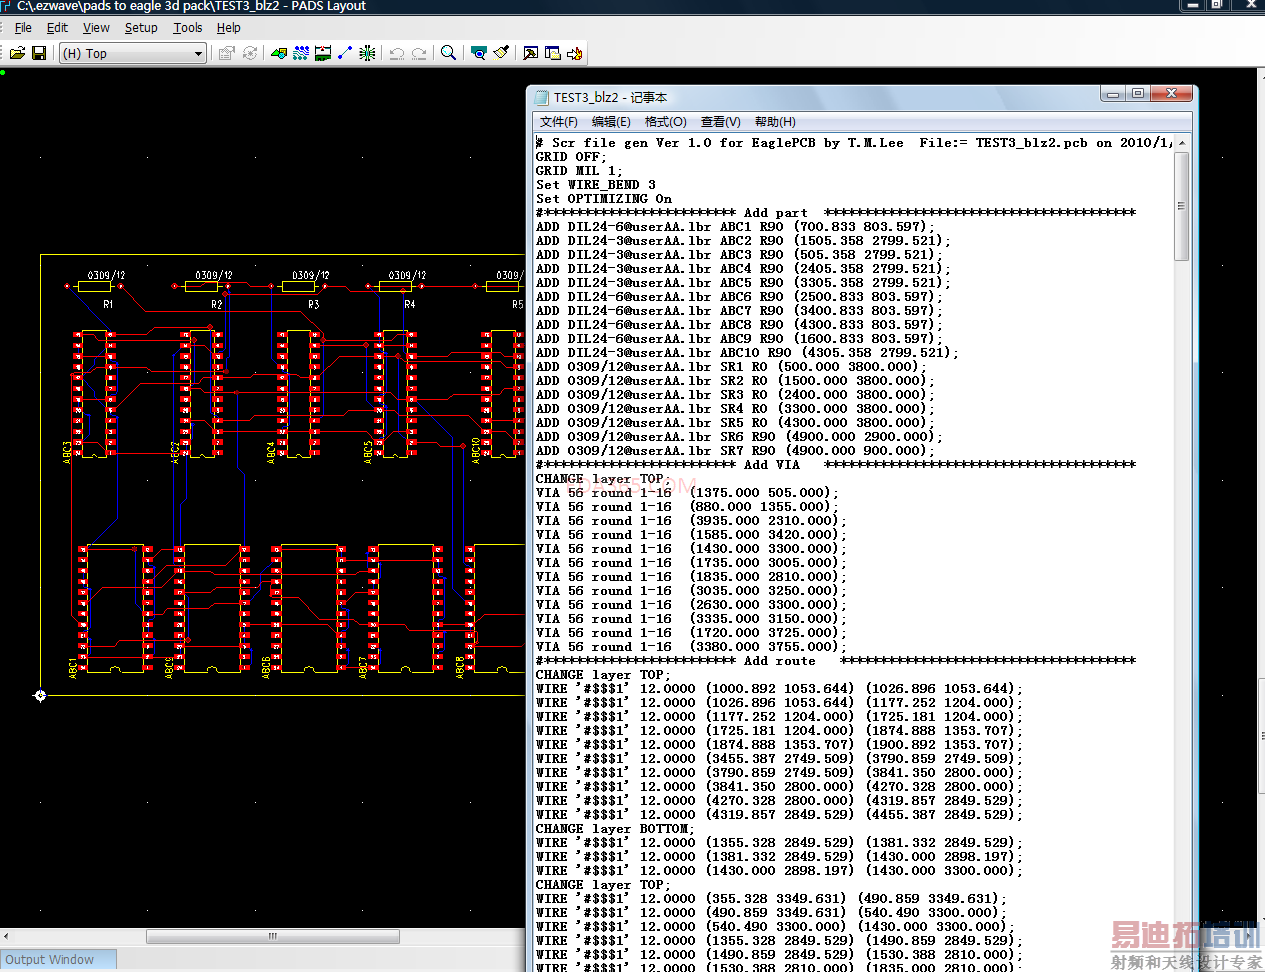Click the Zoom magnifier icon
Screen dimensions: 1265x972
[x=449, y=53]
